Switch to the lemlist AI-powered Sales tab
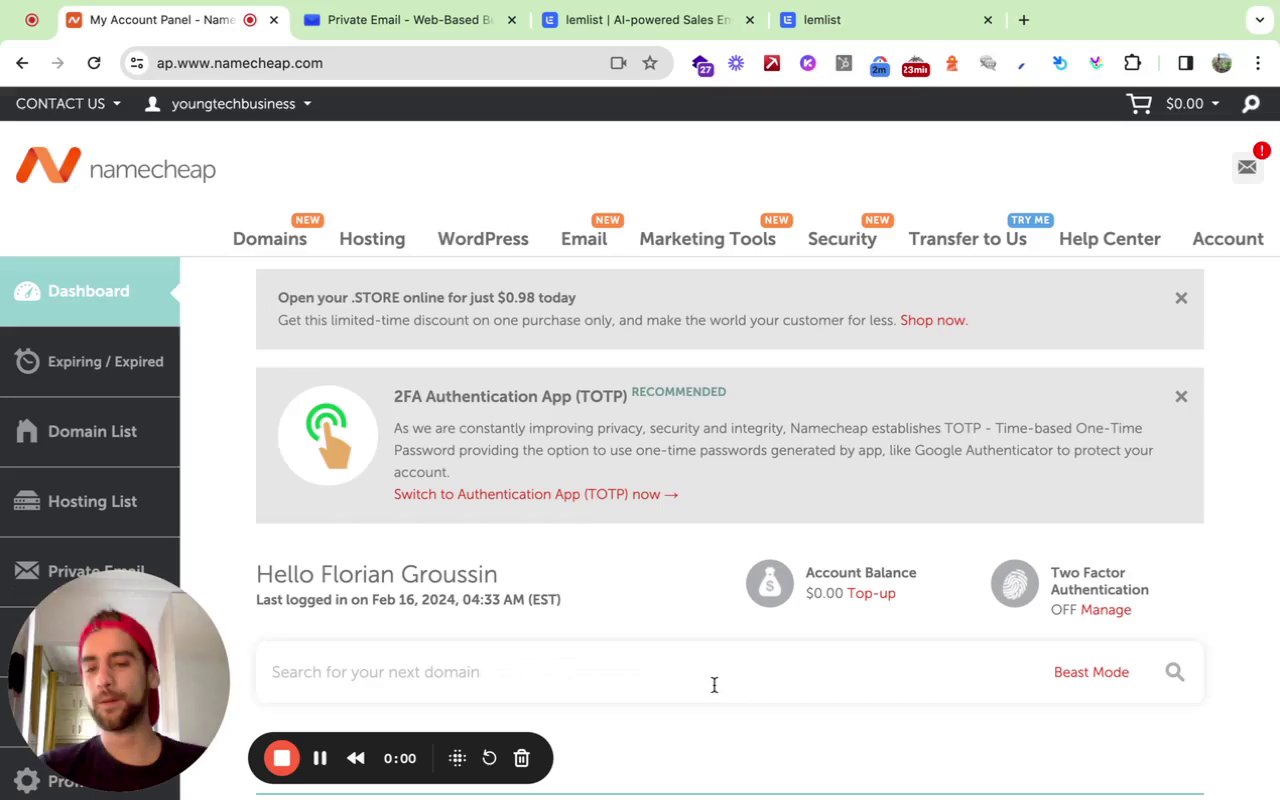Screen dimensions: 1280x800 coord(648,20)
